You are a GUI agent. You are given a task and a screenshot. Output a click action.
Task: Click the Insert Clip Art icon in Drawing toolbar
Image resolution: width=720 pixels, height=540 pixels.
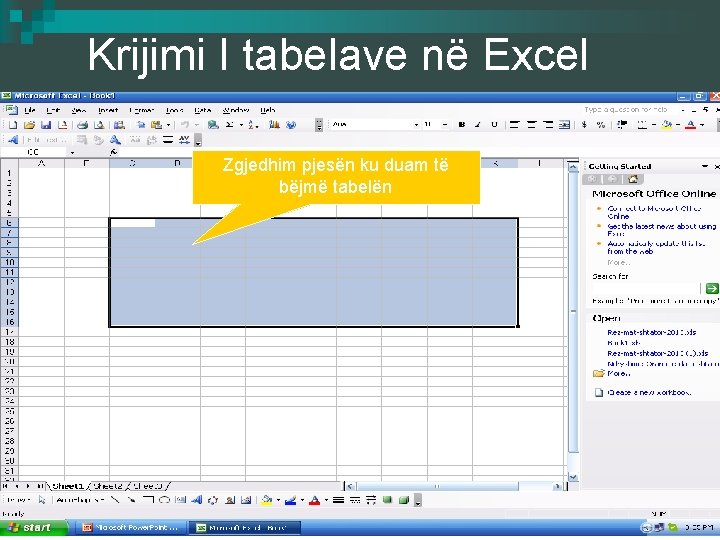coord(230,500)
